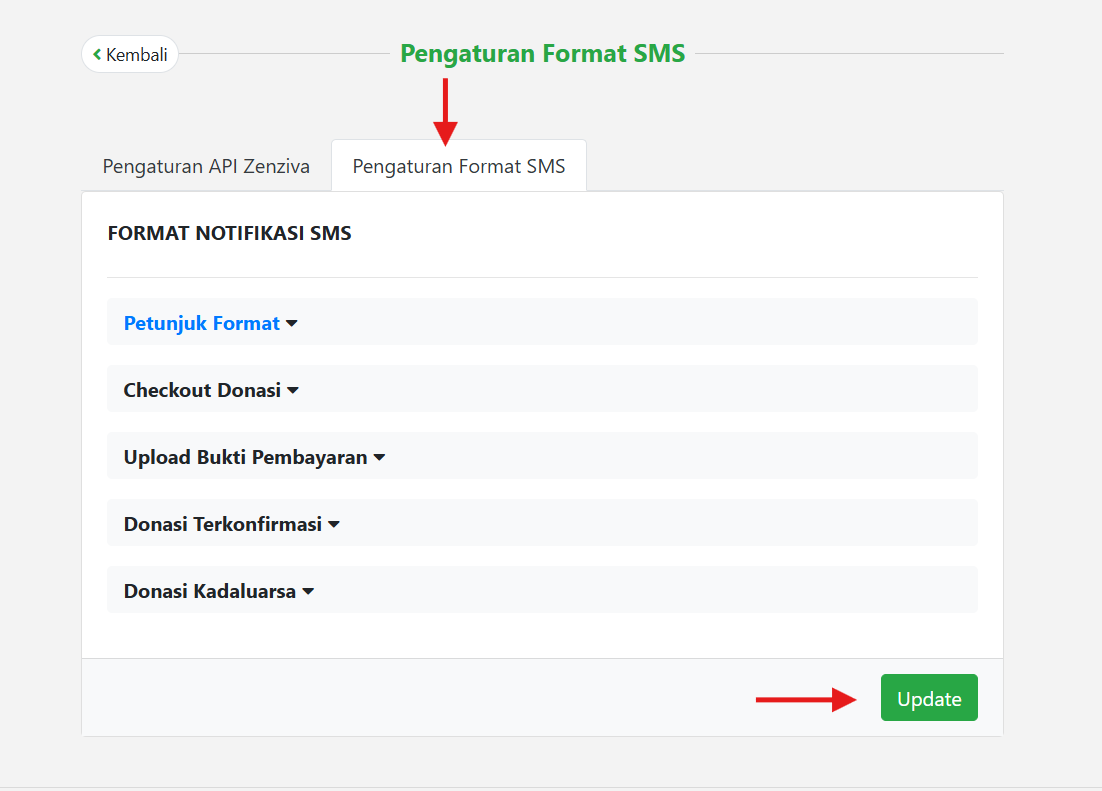Click the left chevron icon in Kembali

click(x=97, y=54)
